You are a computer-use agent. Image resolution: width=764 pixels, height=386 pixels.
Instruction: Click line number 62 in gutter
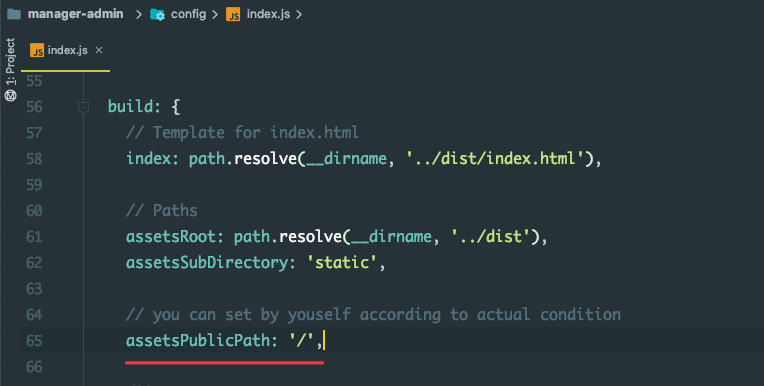point(34,263)
